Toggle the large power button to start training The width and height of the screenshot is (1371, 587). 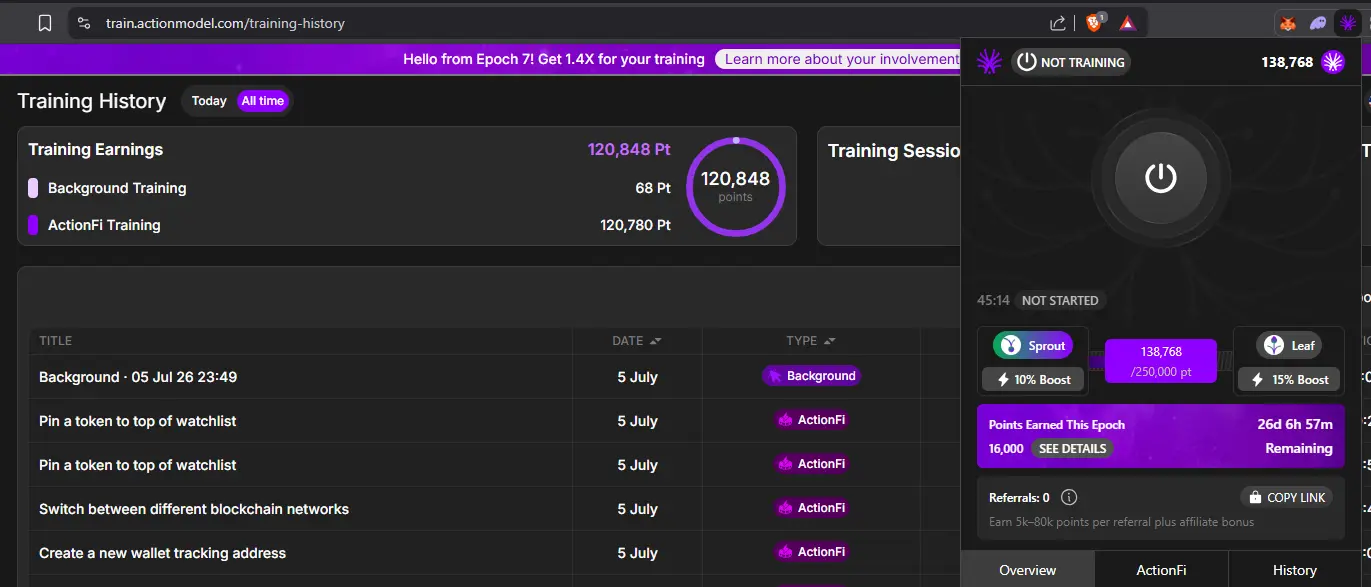1160,179
